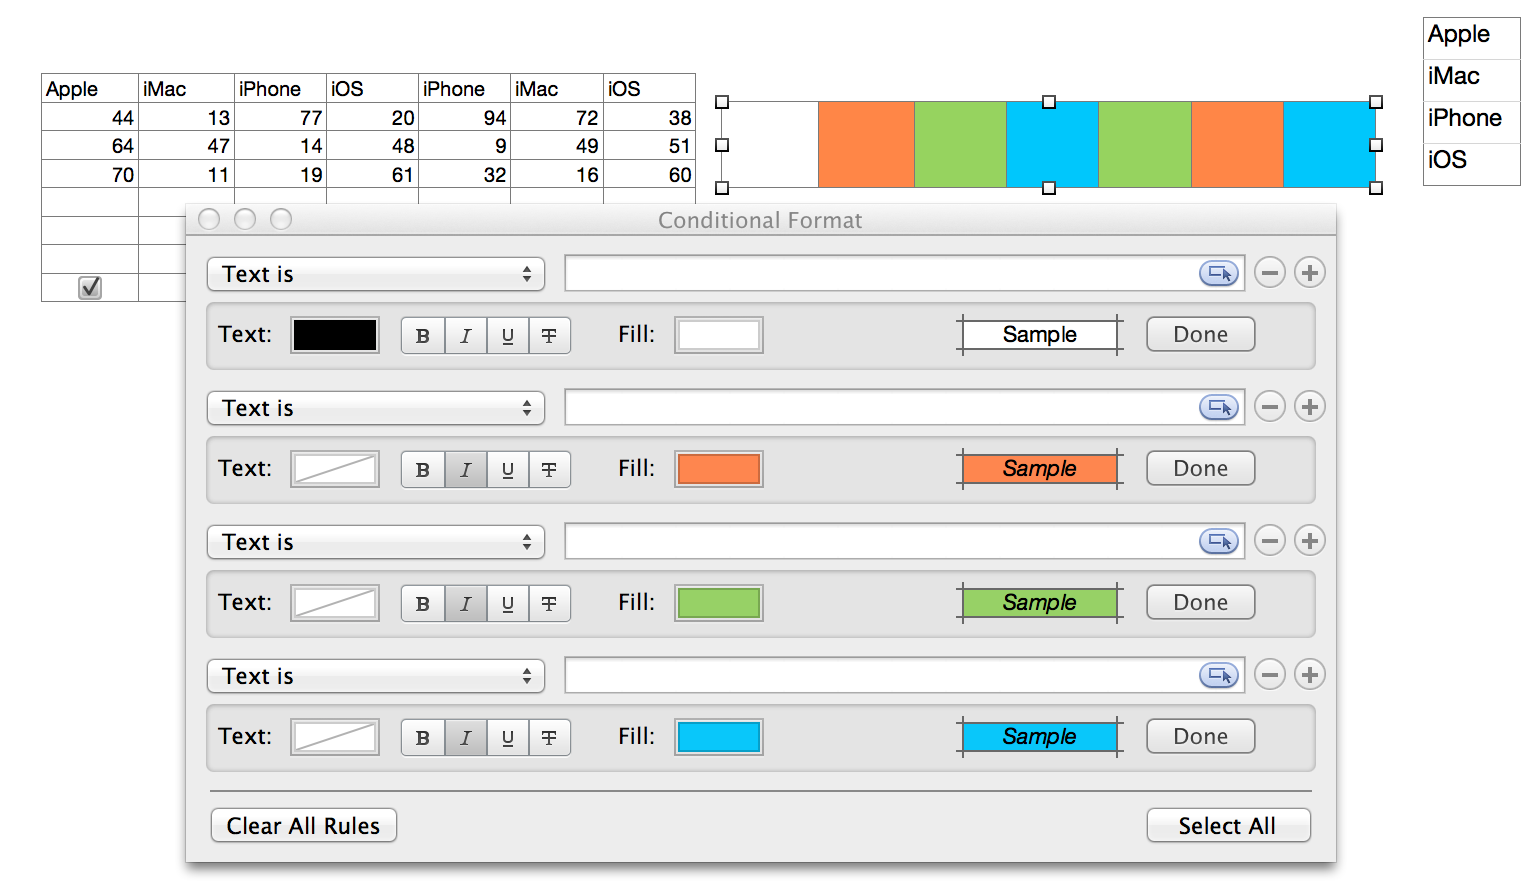This screenshot has height=888, width=1538.
Task: Click Done in the white-fill rule
Action: tap(1200, 335)
